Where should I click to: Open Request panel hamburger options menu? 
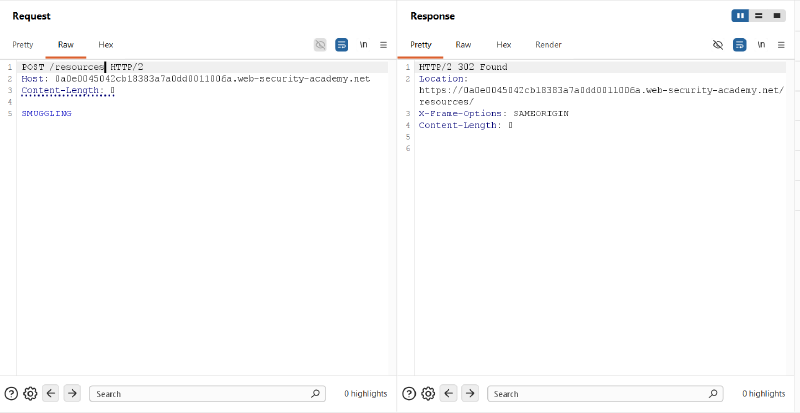(384, 45)
